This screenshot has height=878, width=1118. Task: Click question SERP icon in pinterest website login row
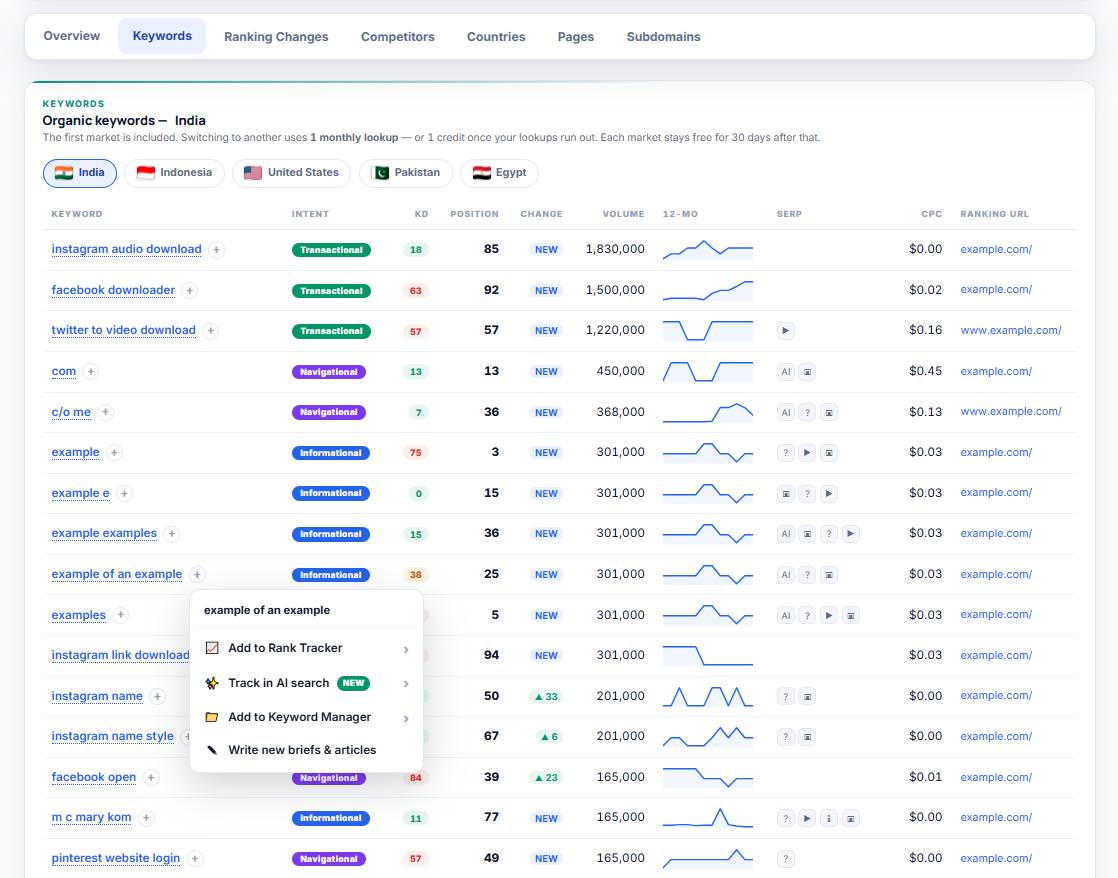pyautogui.click(x=786, y=859)
